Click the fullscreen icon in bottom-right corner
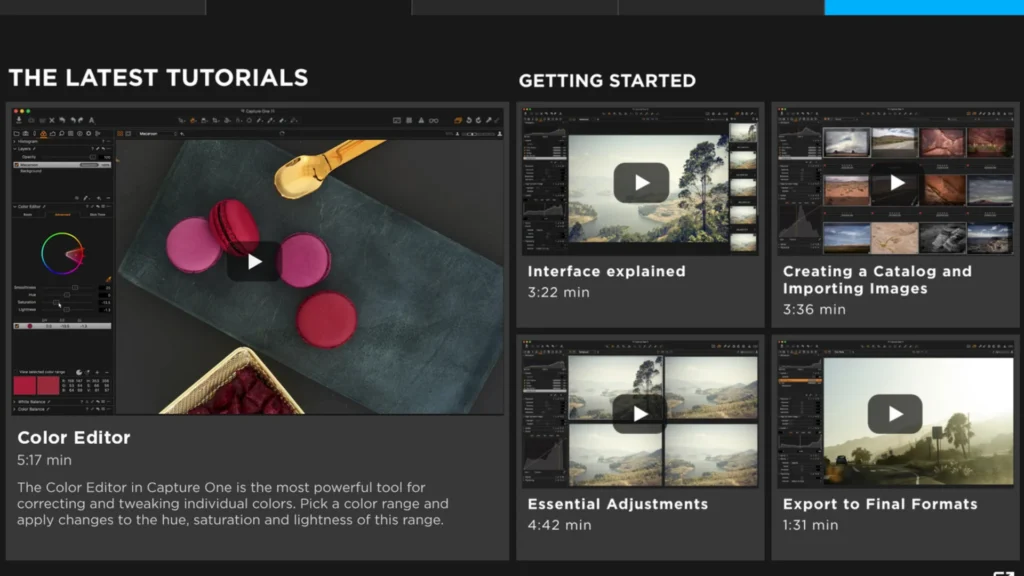 click(x=1003, y=573)
